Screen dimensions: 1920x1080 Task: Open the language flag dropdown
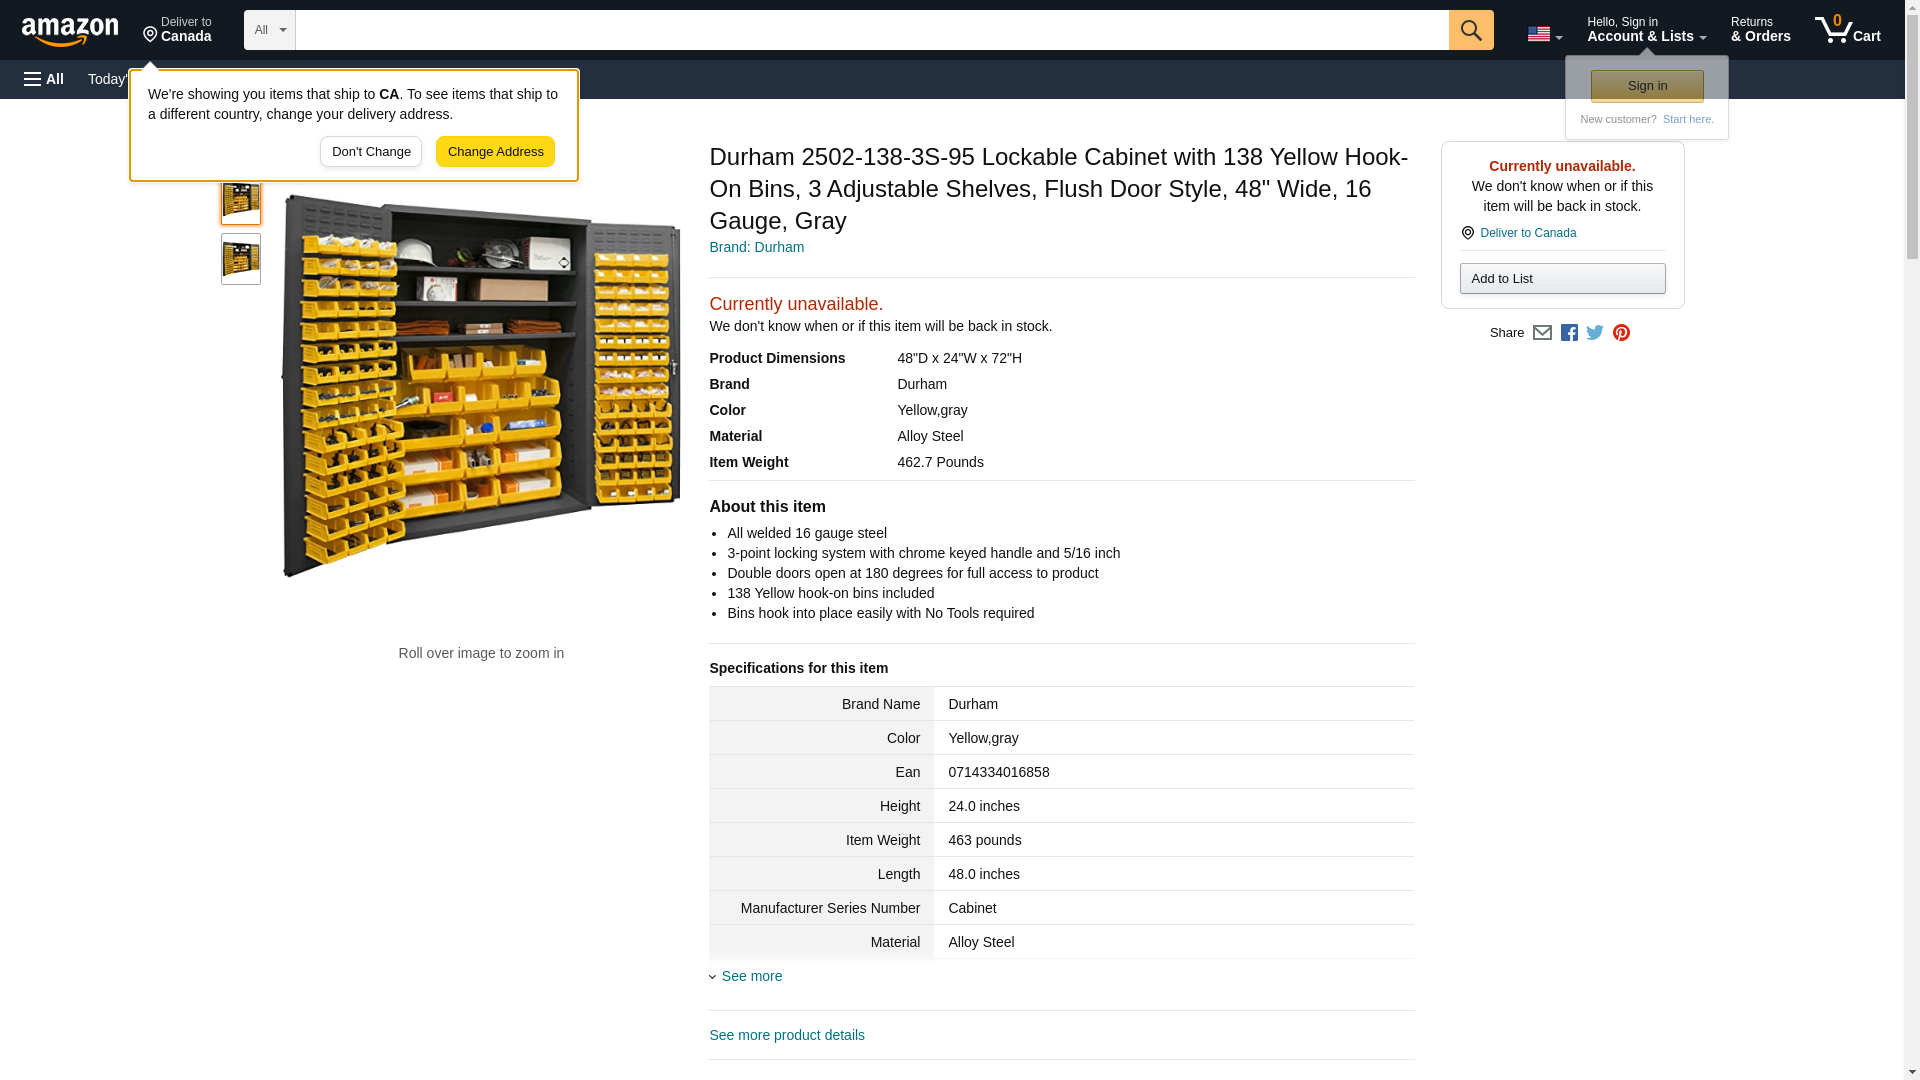tap(1544, 34)
